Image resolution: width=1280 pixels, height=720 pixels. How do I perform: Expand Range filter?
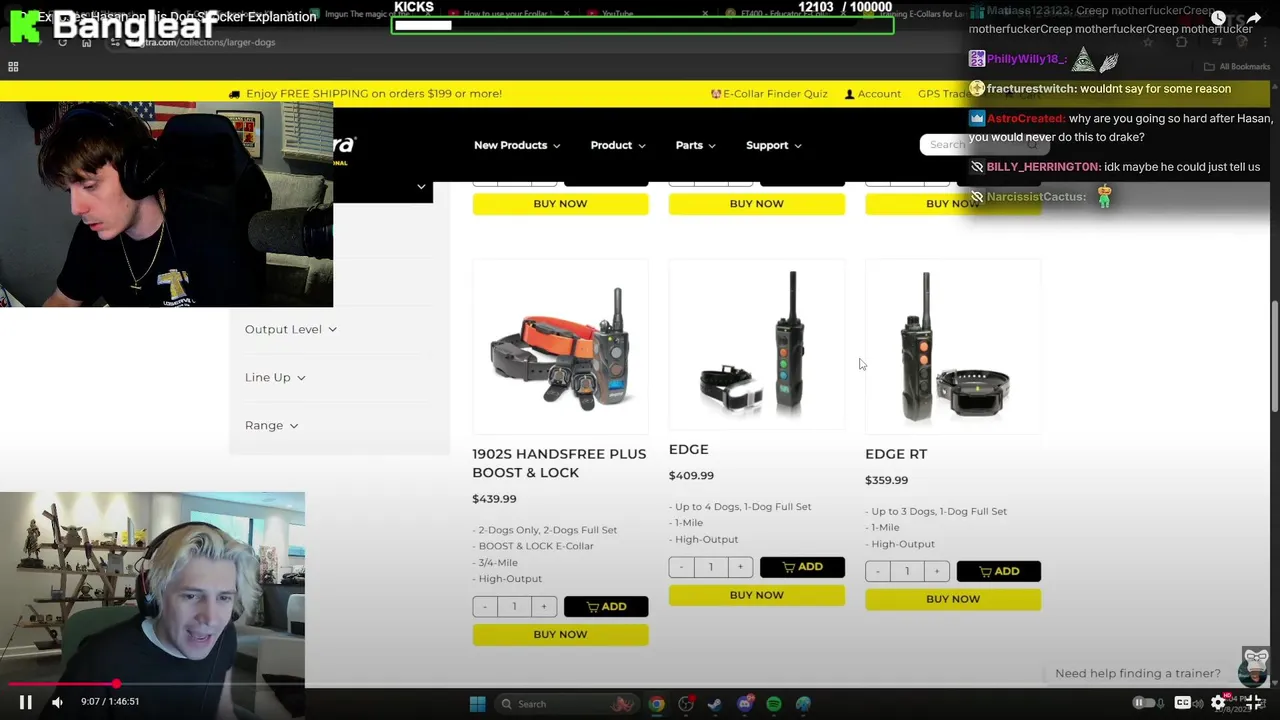(271, 425)
